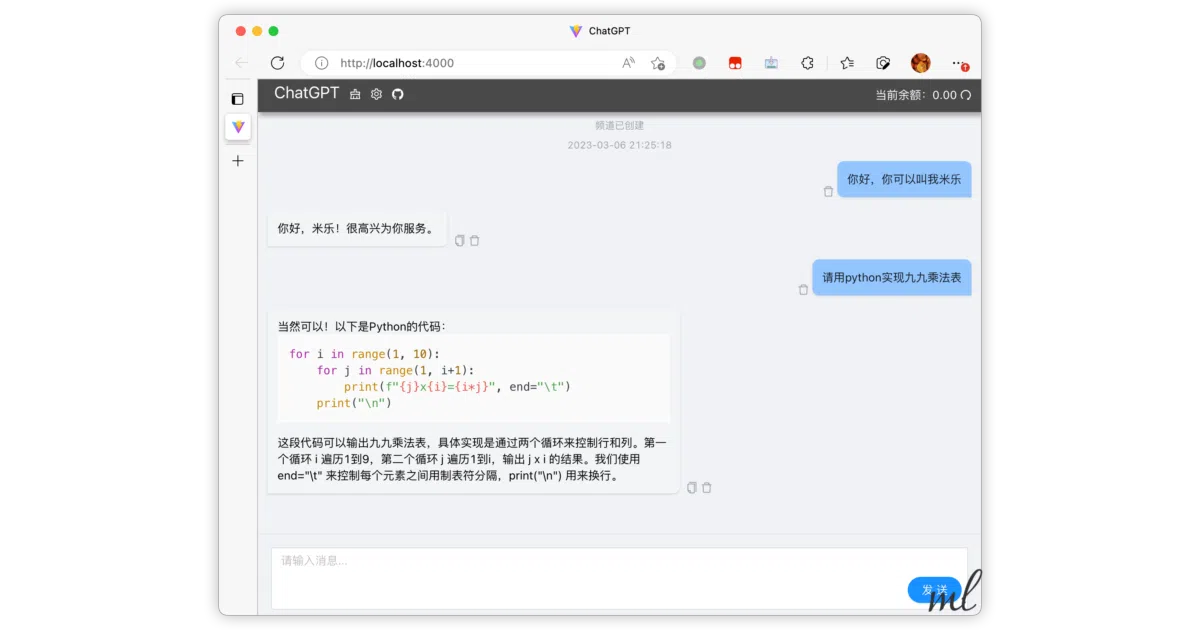
Task: Delete the Python multiplication table answer
Action: tap(707, 487)
